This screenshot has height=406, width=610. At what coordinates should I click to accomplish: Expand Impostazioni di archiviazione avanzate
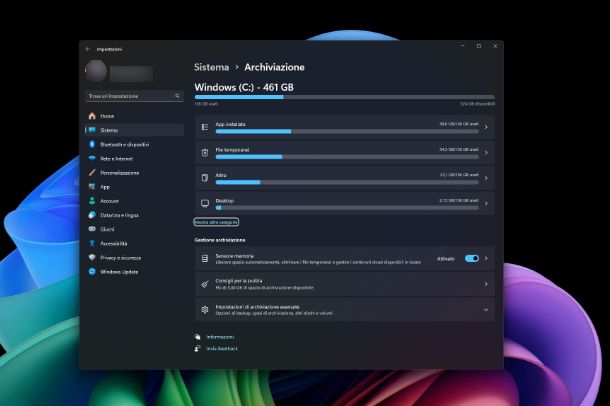tap(486, 310)
